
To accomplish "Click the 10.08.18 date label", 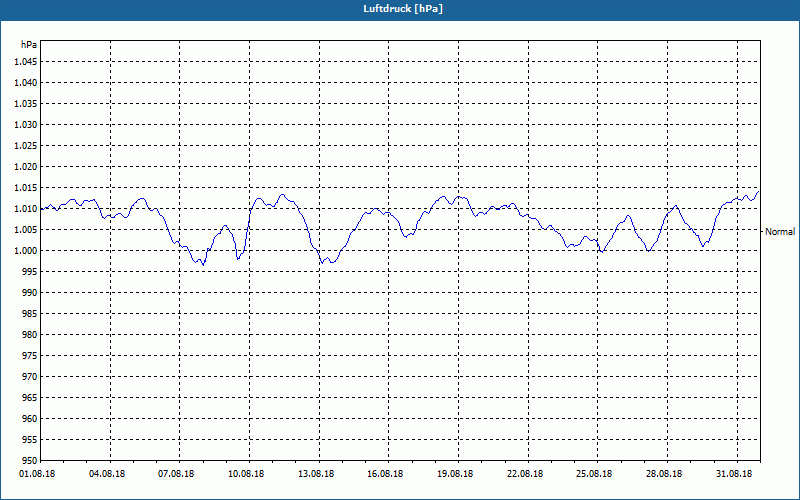I will (x=246, y=473).
